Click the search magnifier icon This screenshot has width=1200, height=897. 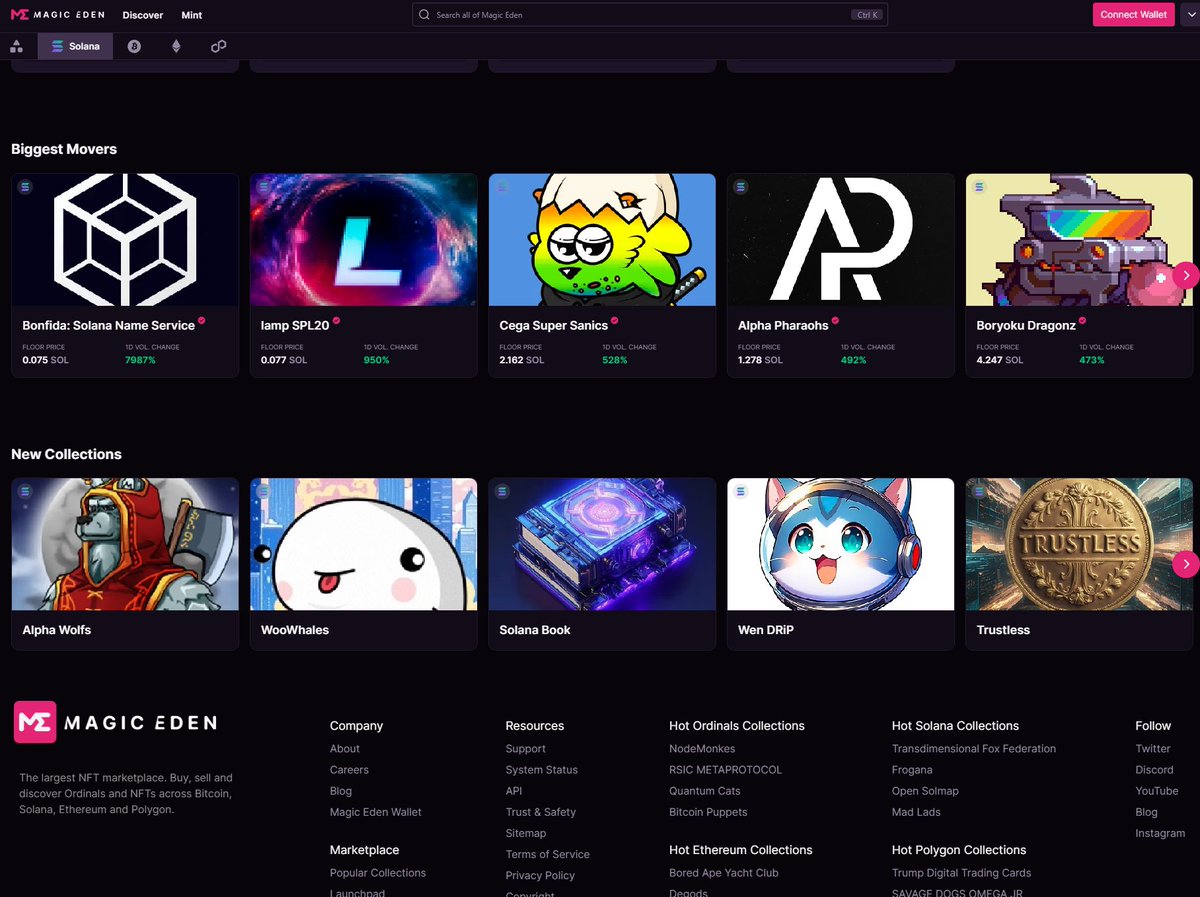coord(425,15)
